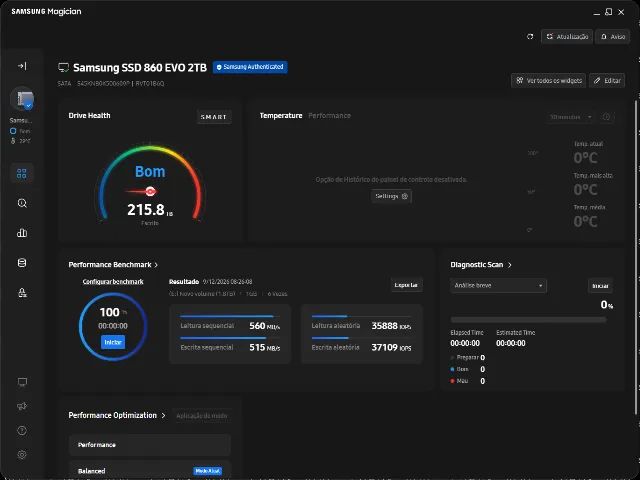
Task: Click the S.M.A.R.T. button
Action: [214, 117]
